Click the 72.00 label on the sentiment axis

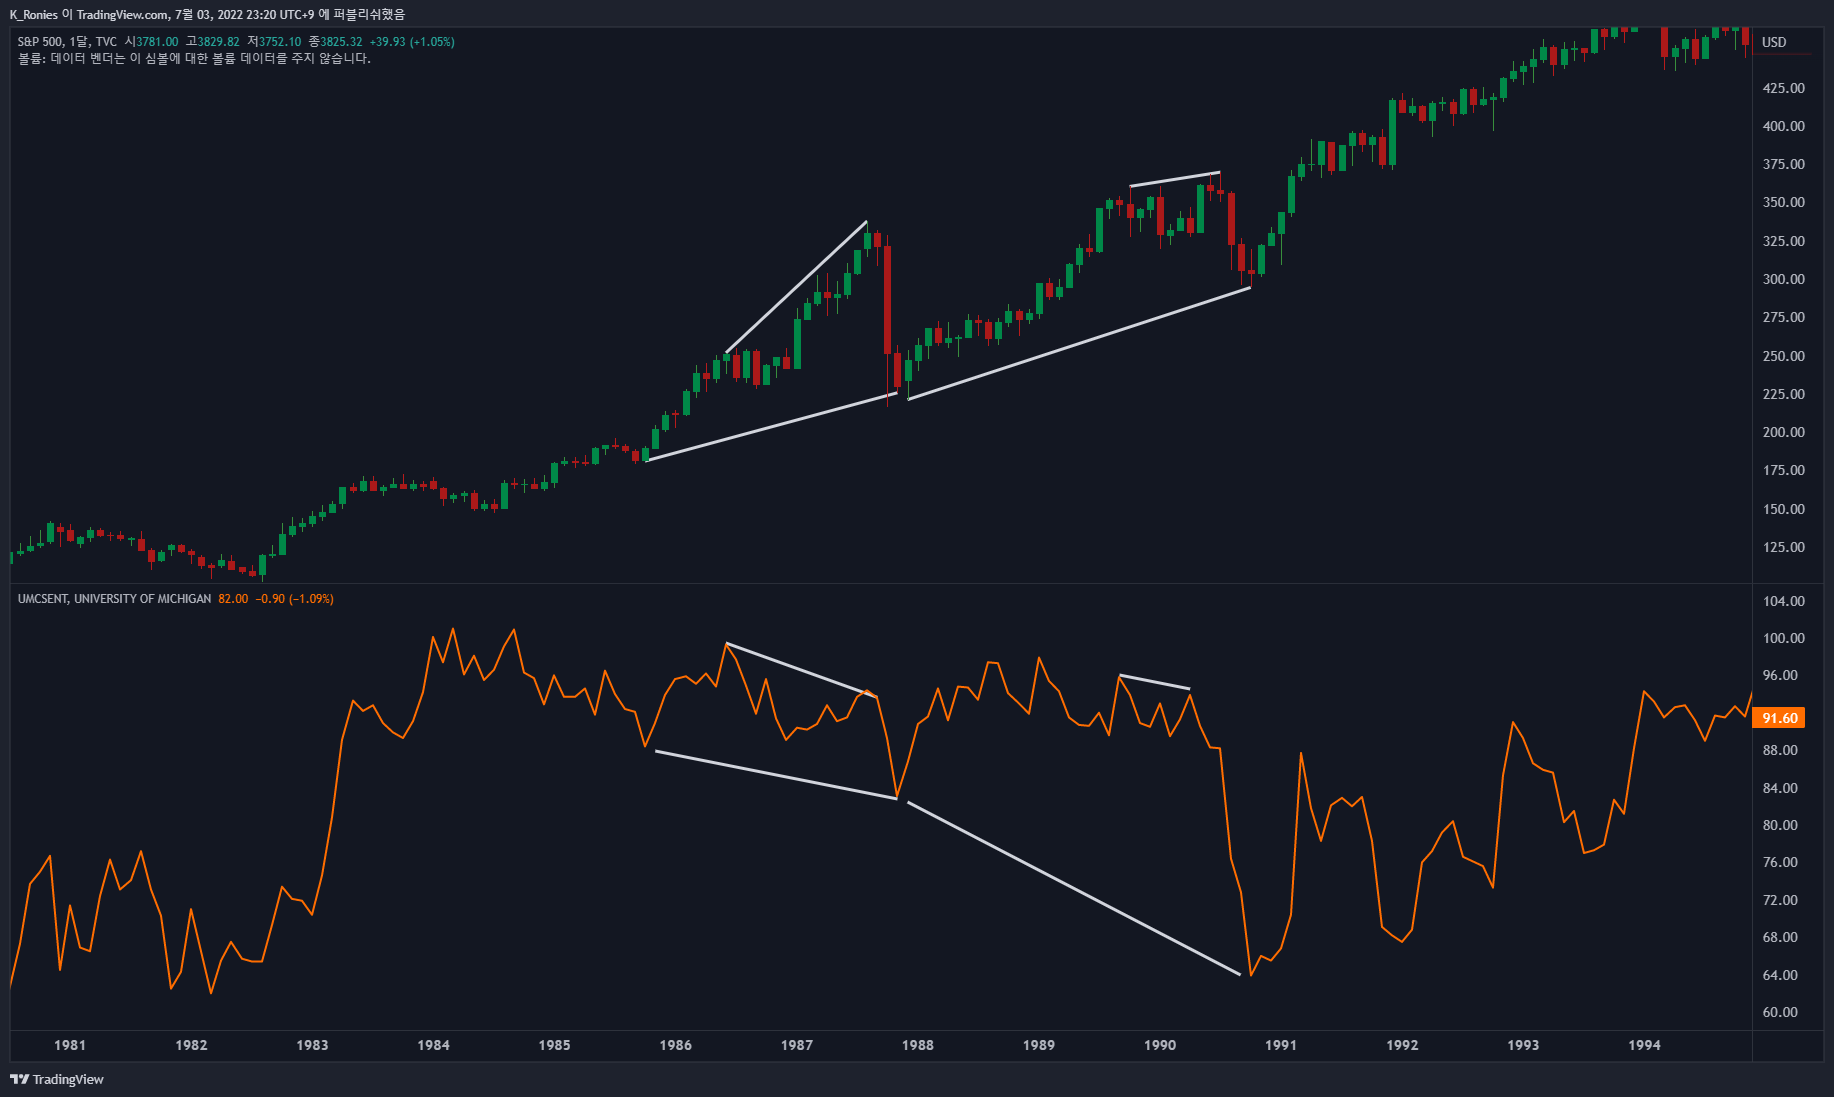coord(1780,900)
